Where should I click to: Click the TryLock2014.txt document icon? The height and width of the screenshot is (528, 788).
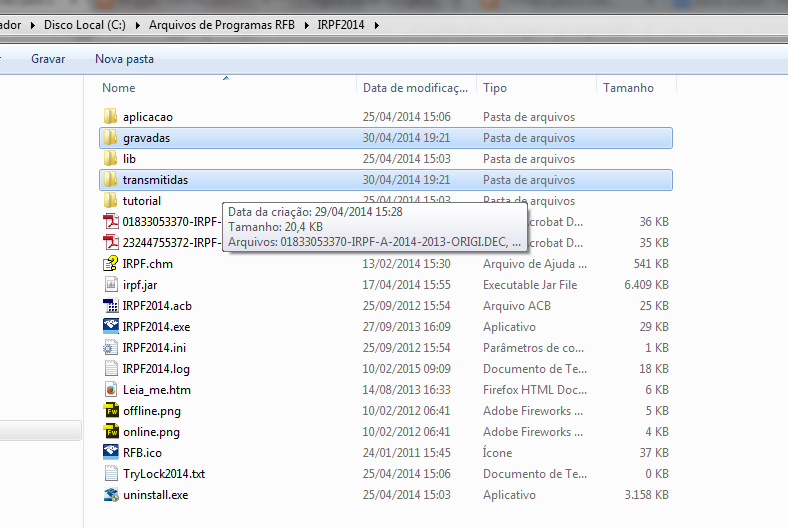111,474
